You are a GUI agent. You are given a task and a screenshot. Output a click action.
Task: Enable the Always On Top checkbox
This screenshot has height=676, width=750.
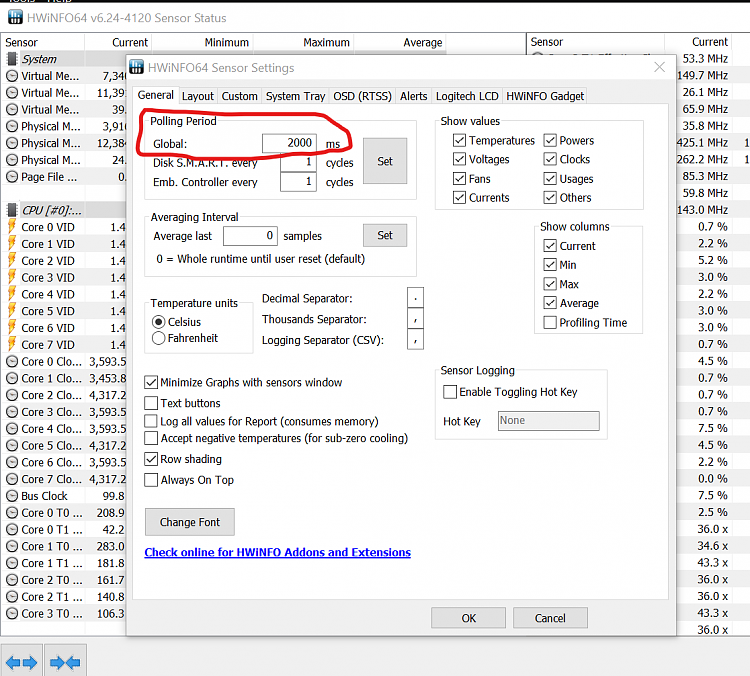[x=151, y=480]
